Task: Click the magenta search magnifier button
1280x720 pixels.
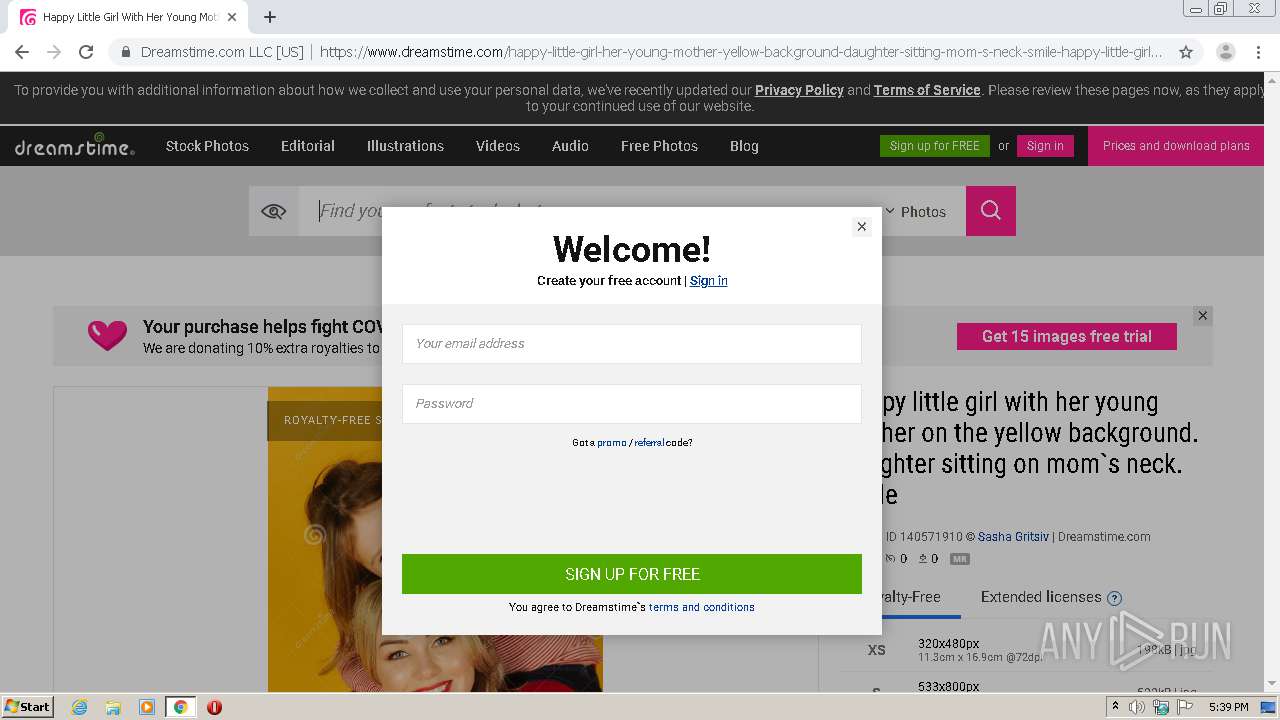Action: click(991, 210)
